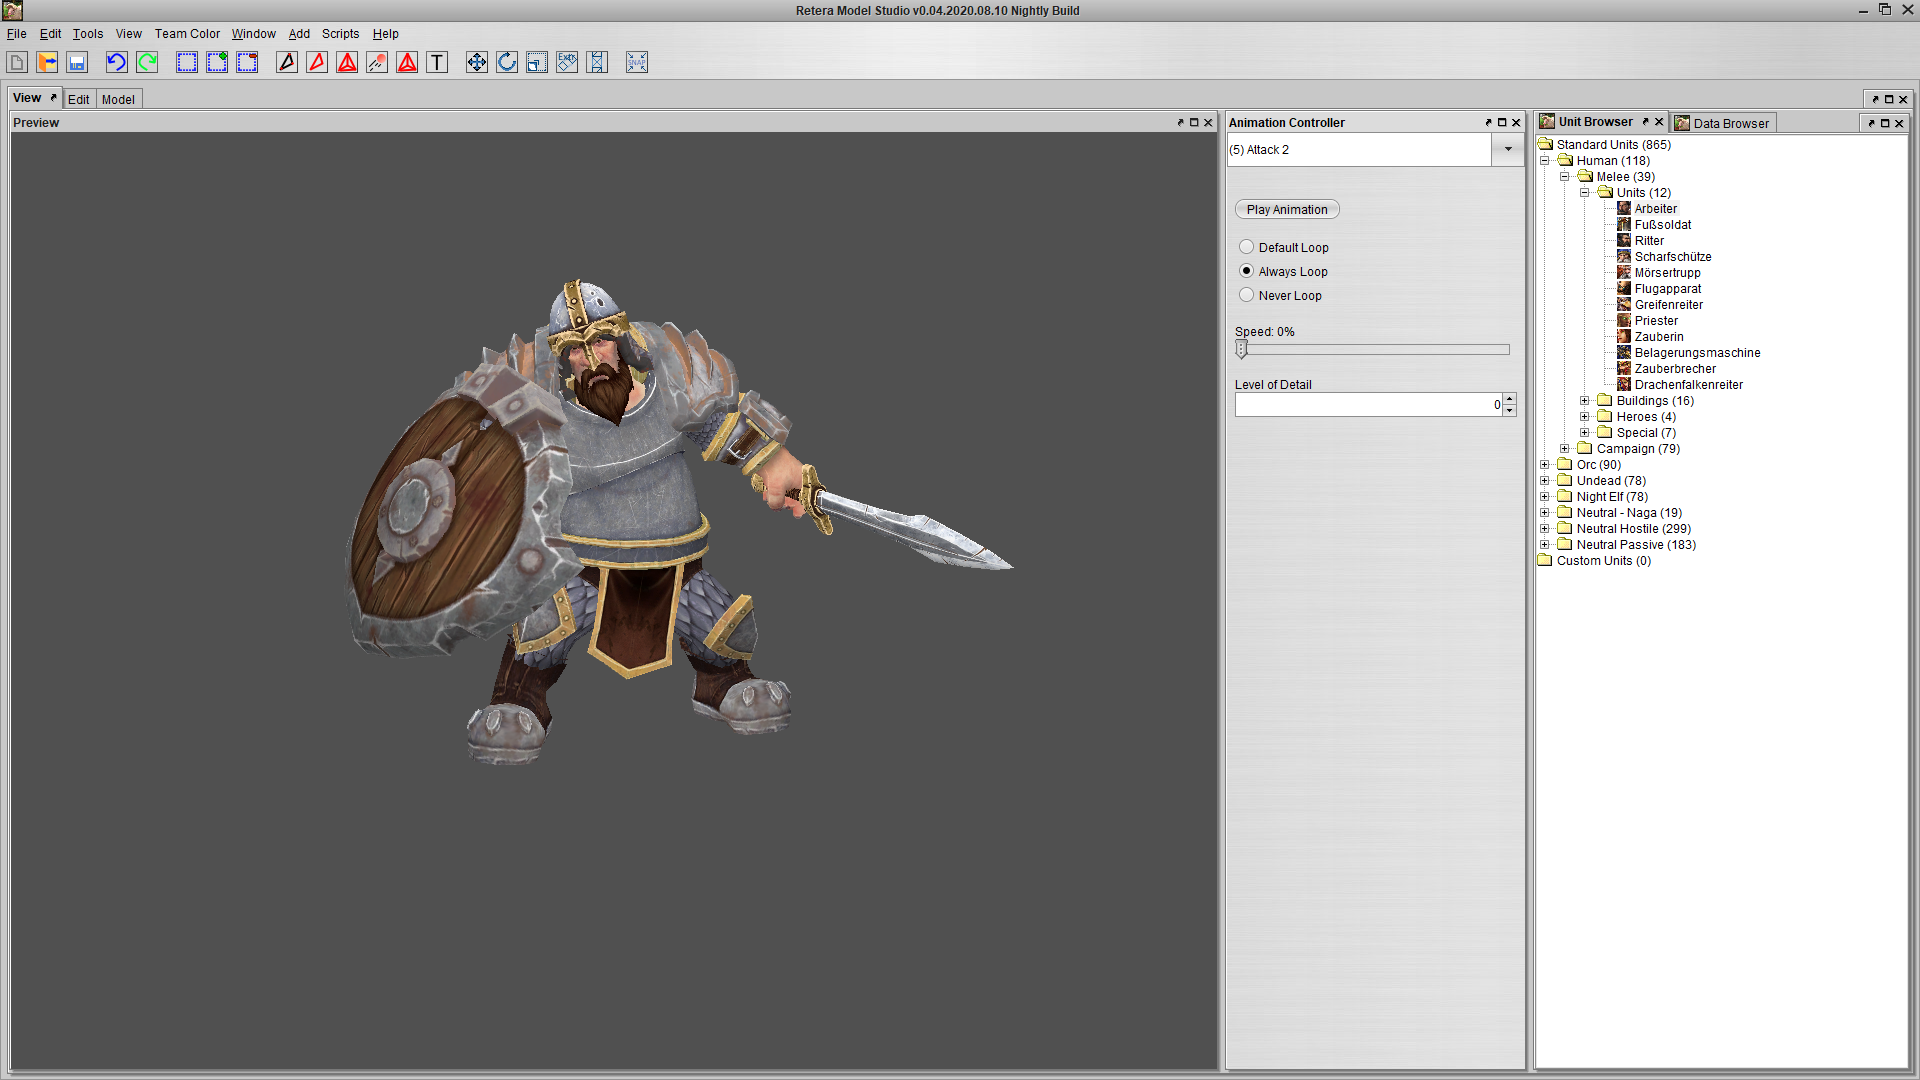Select Custom Units (0) folder

coord(1603,561)
